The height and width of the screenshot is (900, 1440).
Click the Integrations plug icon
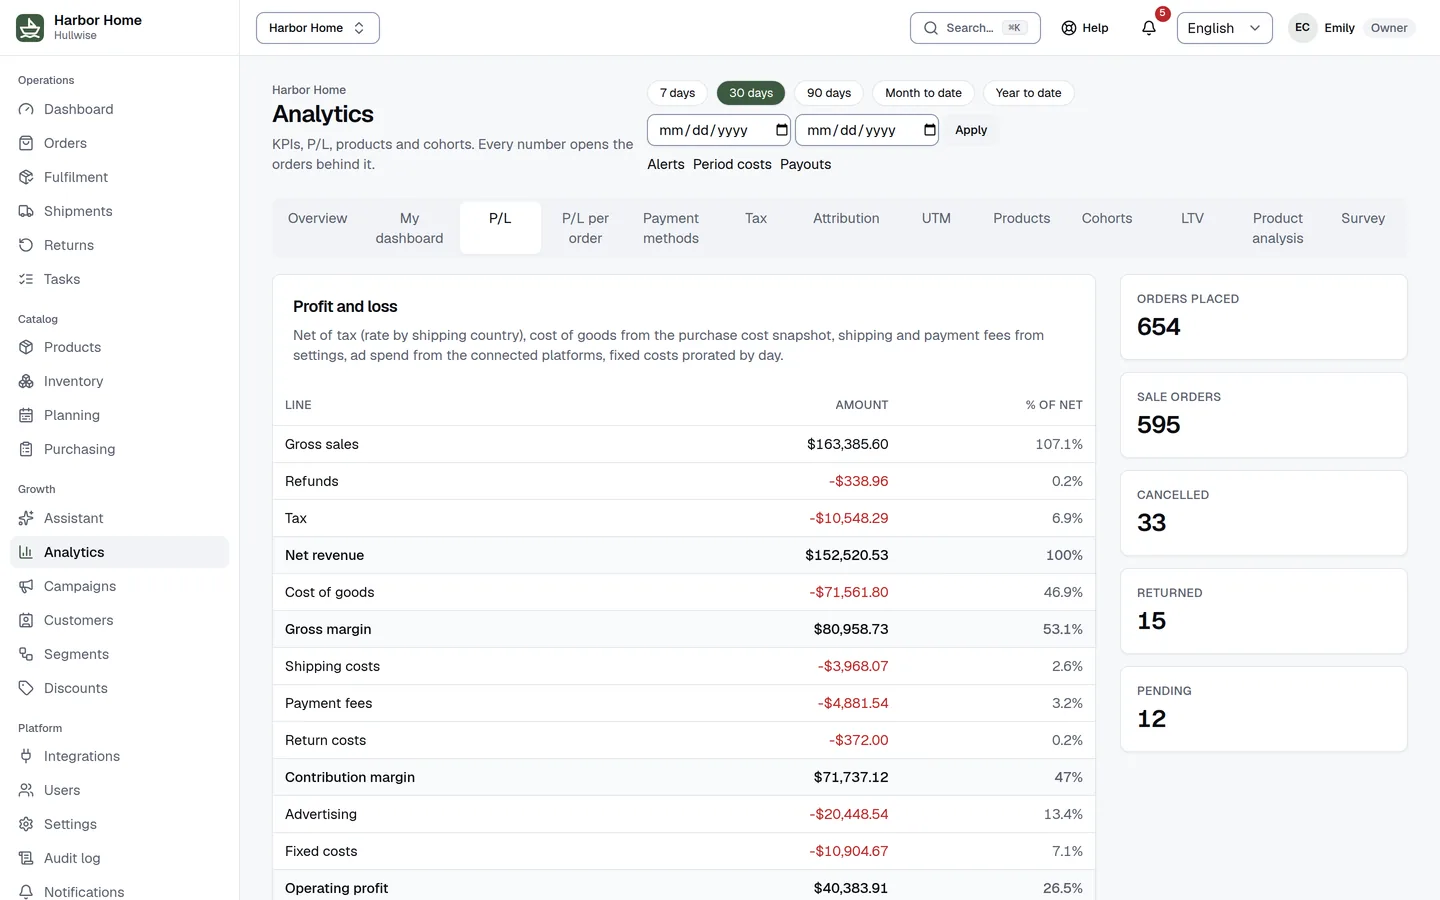pos(26,756)
